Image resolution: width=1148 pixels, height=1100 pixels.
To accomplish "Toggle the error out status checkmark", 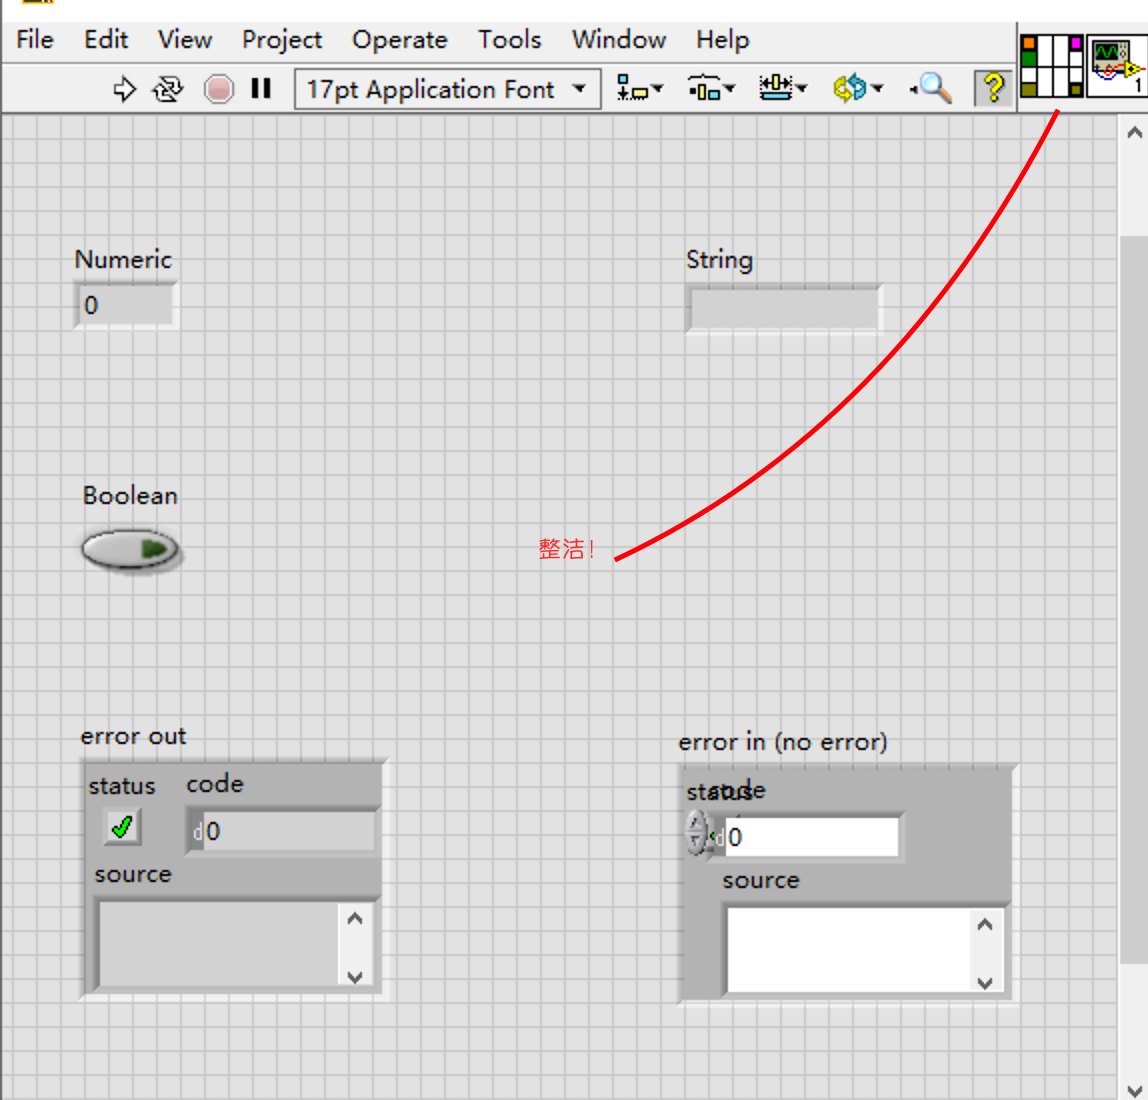I will [122, 828].
